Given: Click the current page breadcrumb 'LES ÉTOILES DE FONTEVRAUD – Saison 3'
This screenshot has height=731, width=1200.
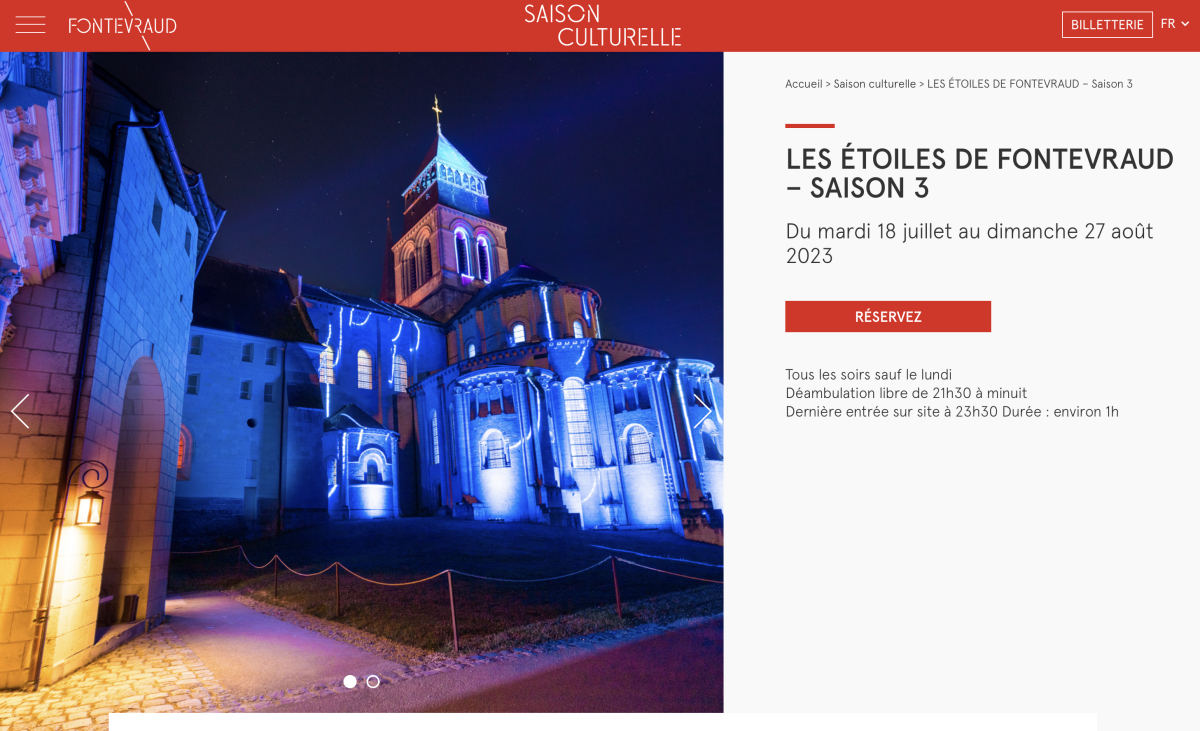Looking at the screenshot, I should [x=1030, y=84].
